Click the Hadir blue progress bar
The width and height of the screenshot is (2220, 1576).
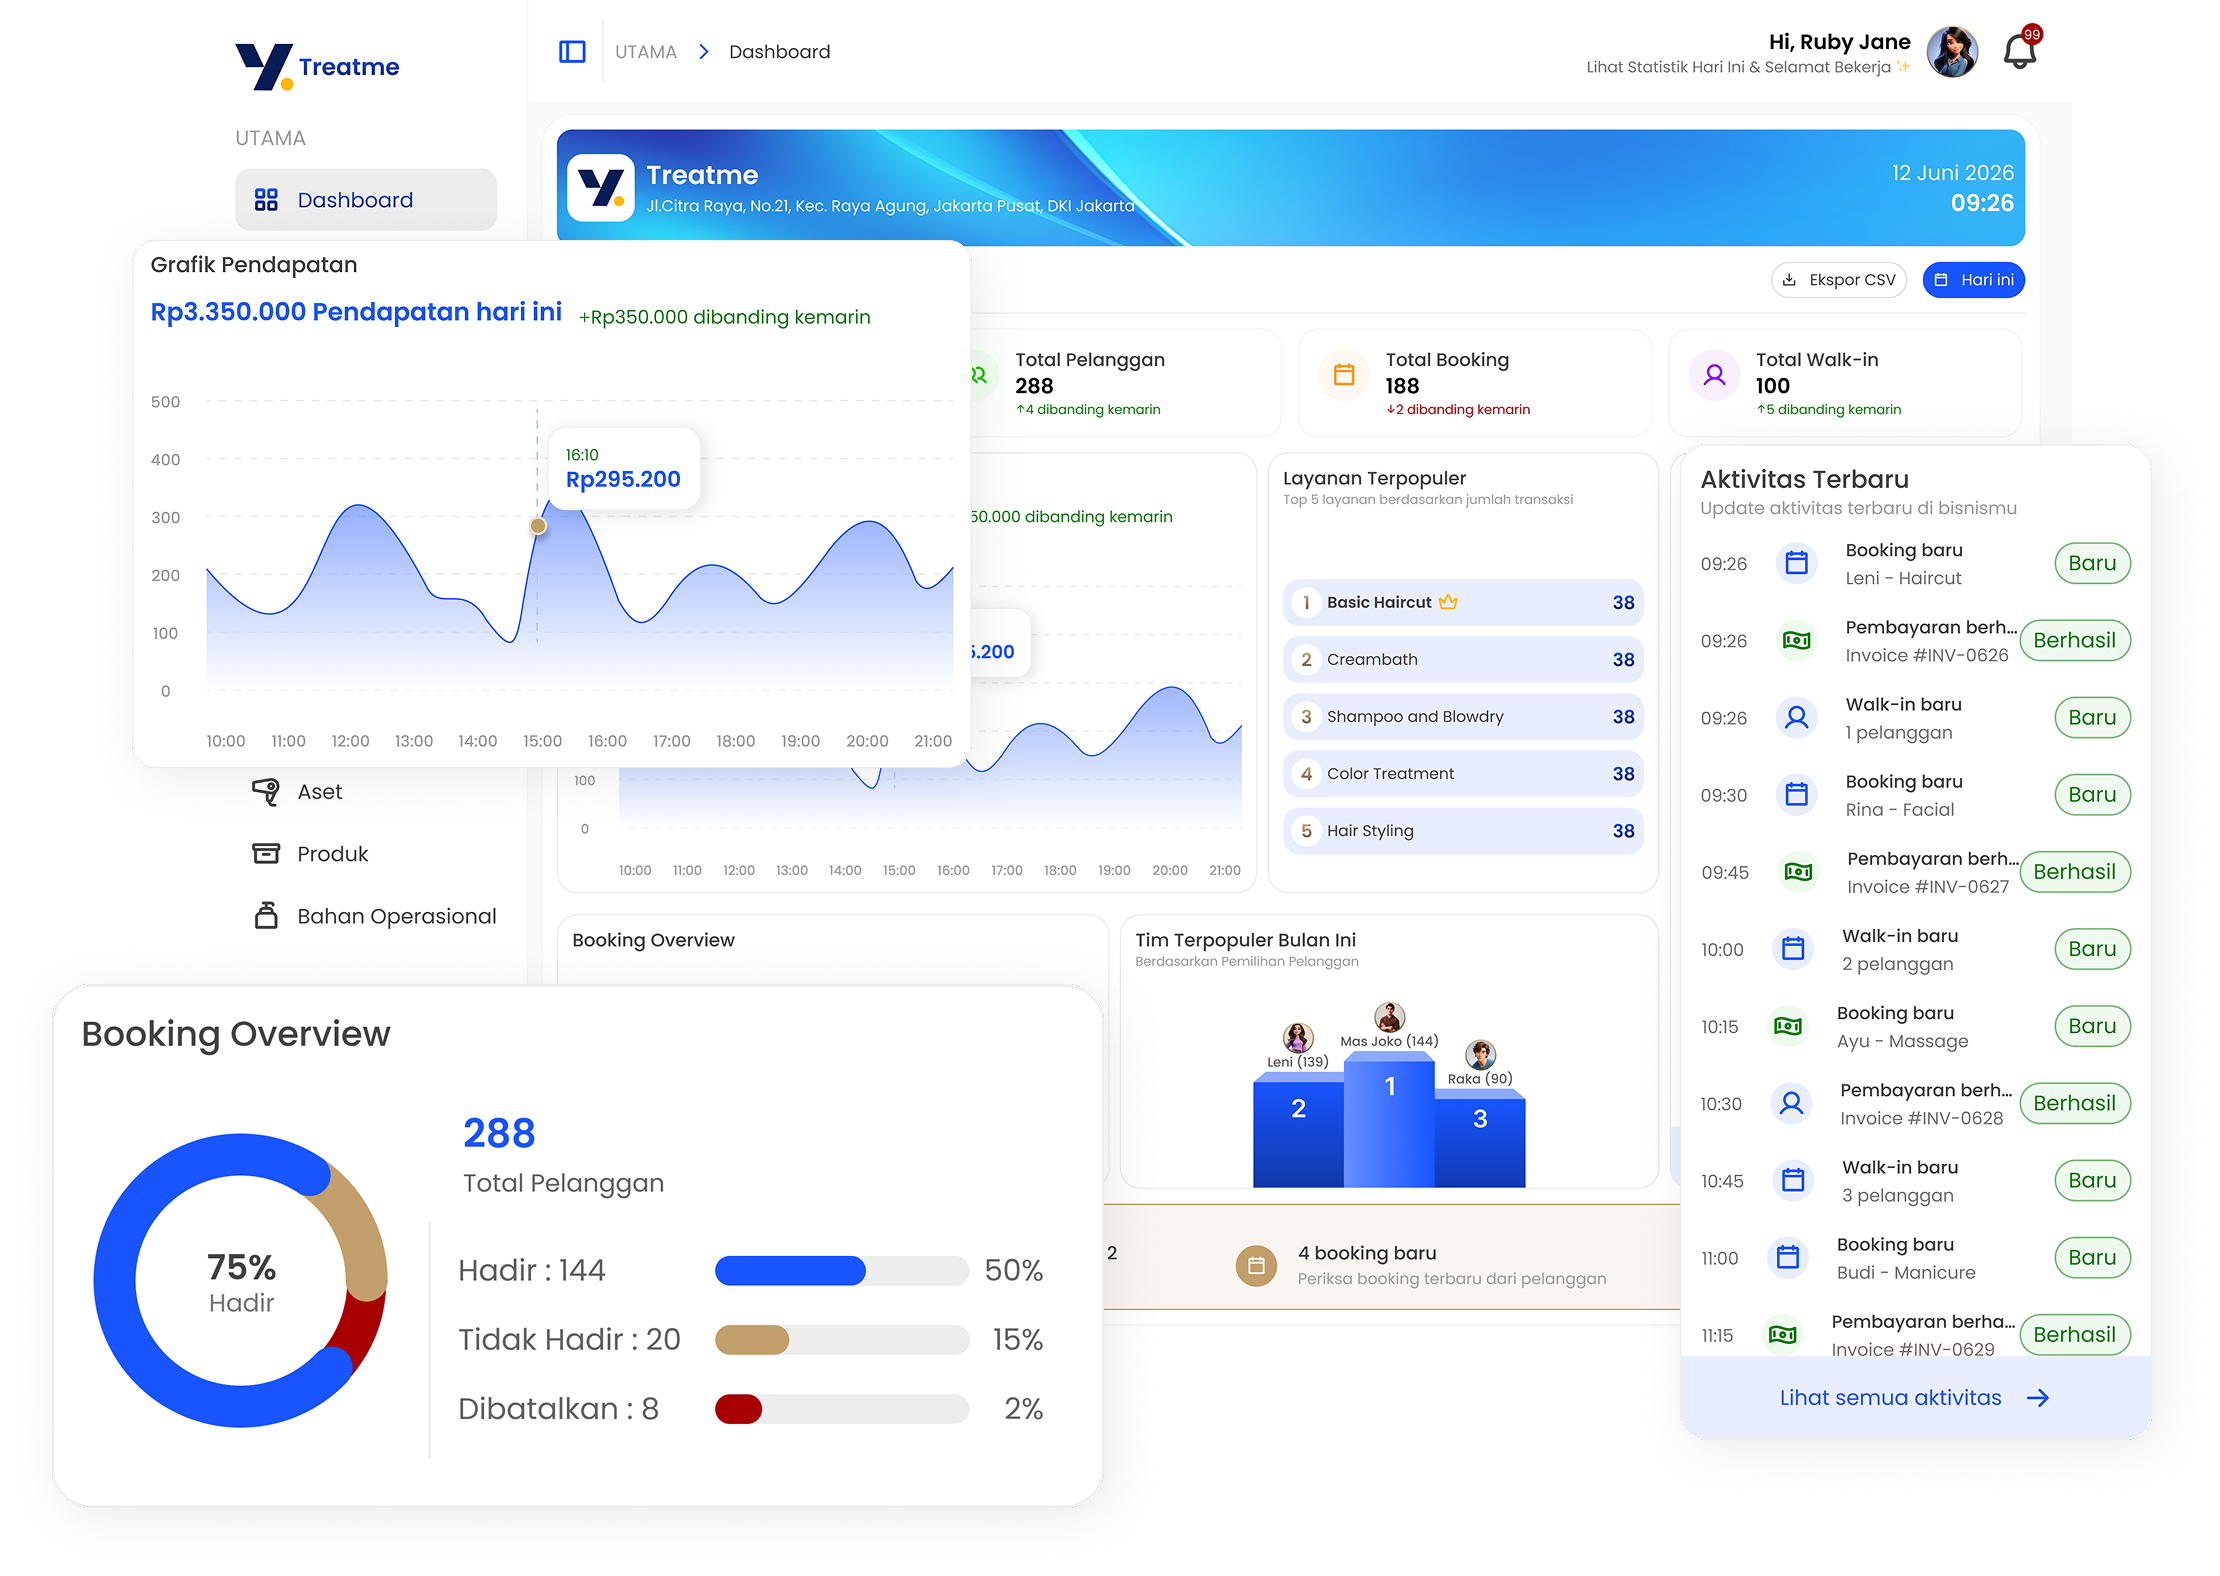point(790,1270)
